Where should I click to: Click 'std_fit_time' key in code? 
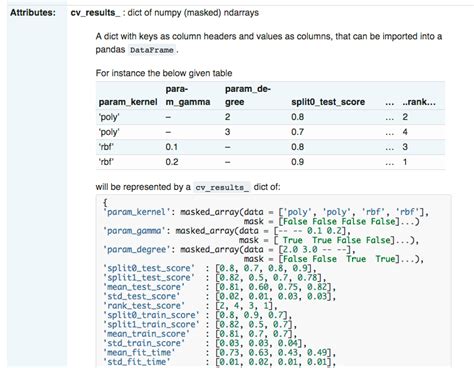tap(137, 362)
